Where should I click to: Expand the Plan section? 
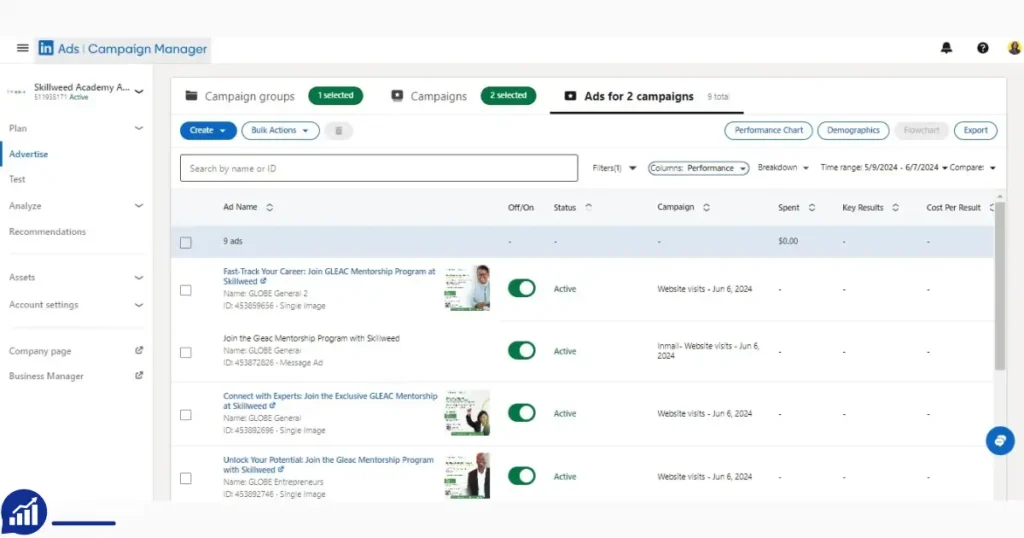pyautogui.click(x=138, y=128)
